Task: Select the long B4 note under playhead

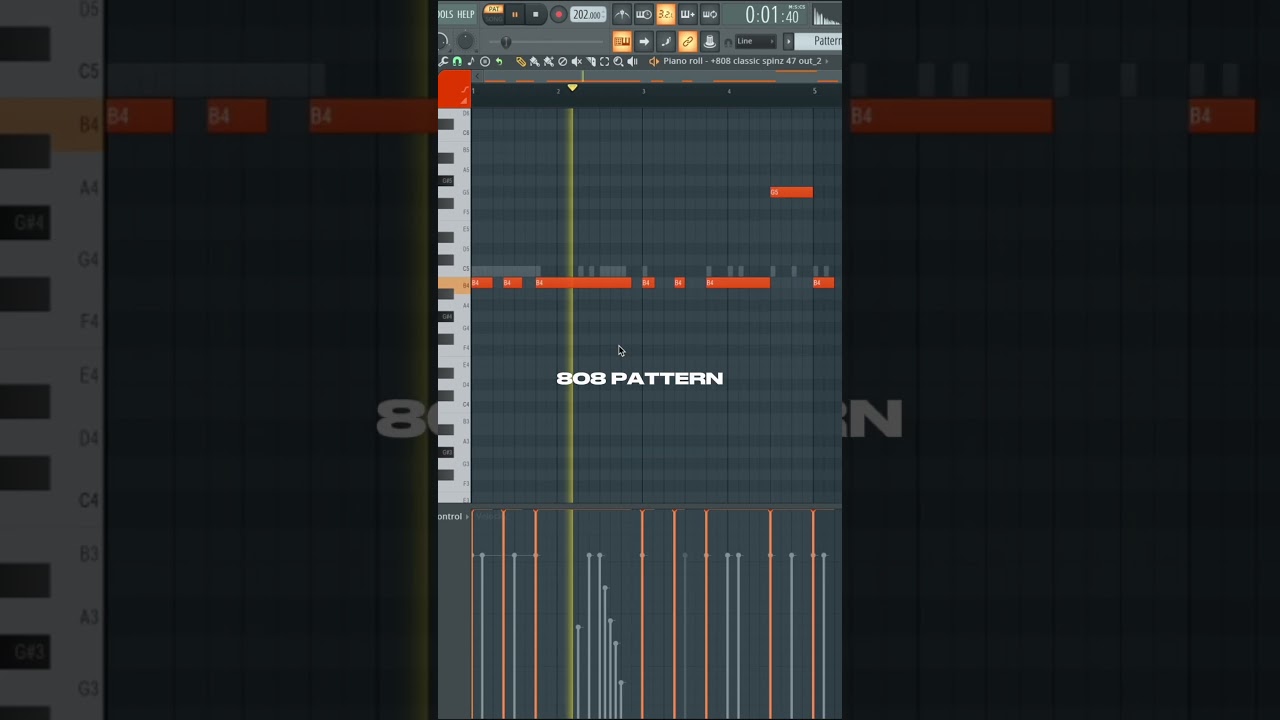Action: (x=583, y=283)
